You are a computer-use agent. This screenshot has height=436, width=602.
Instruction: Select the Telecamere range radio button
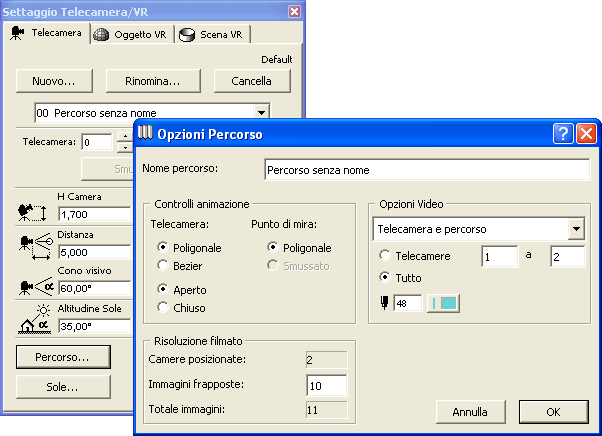tap(385, 256)
